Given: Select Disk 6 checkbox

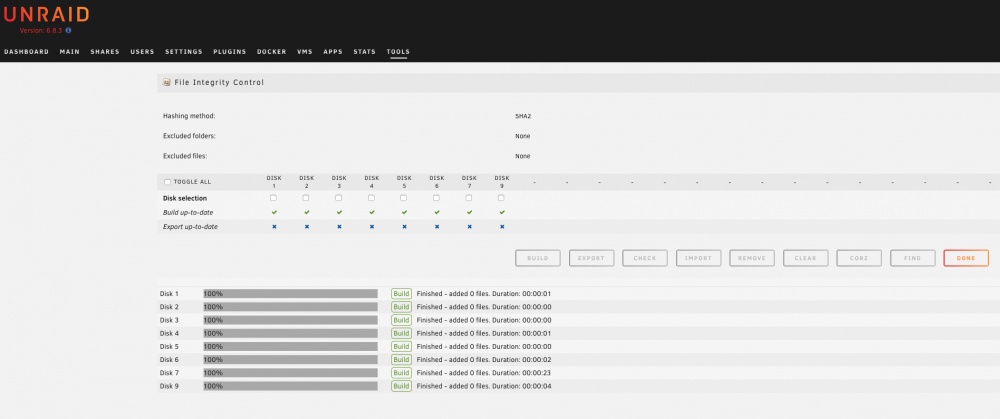Looking at the screenshot, I should pyautogui.click(x=436, y=198).
